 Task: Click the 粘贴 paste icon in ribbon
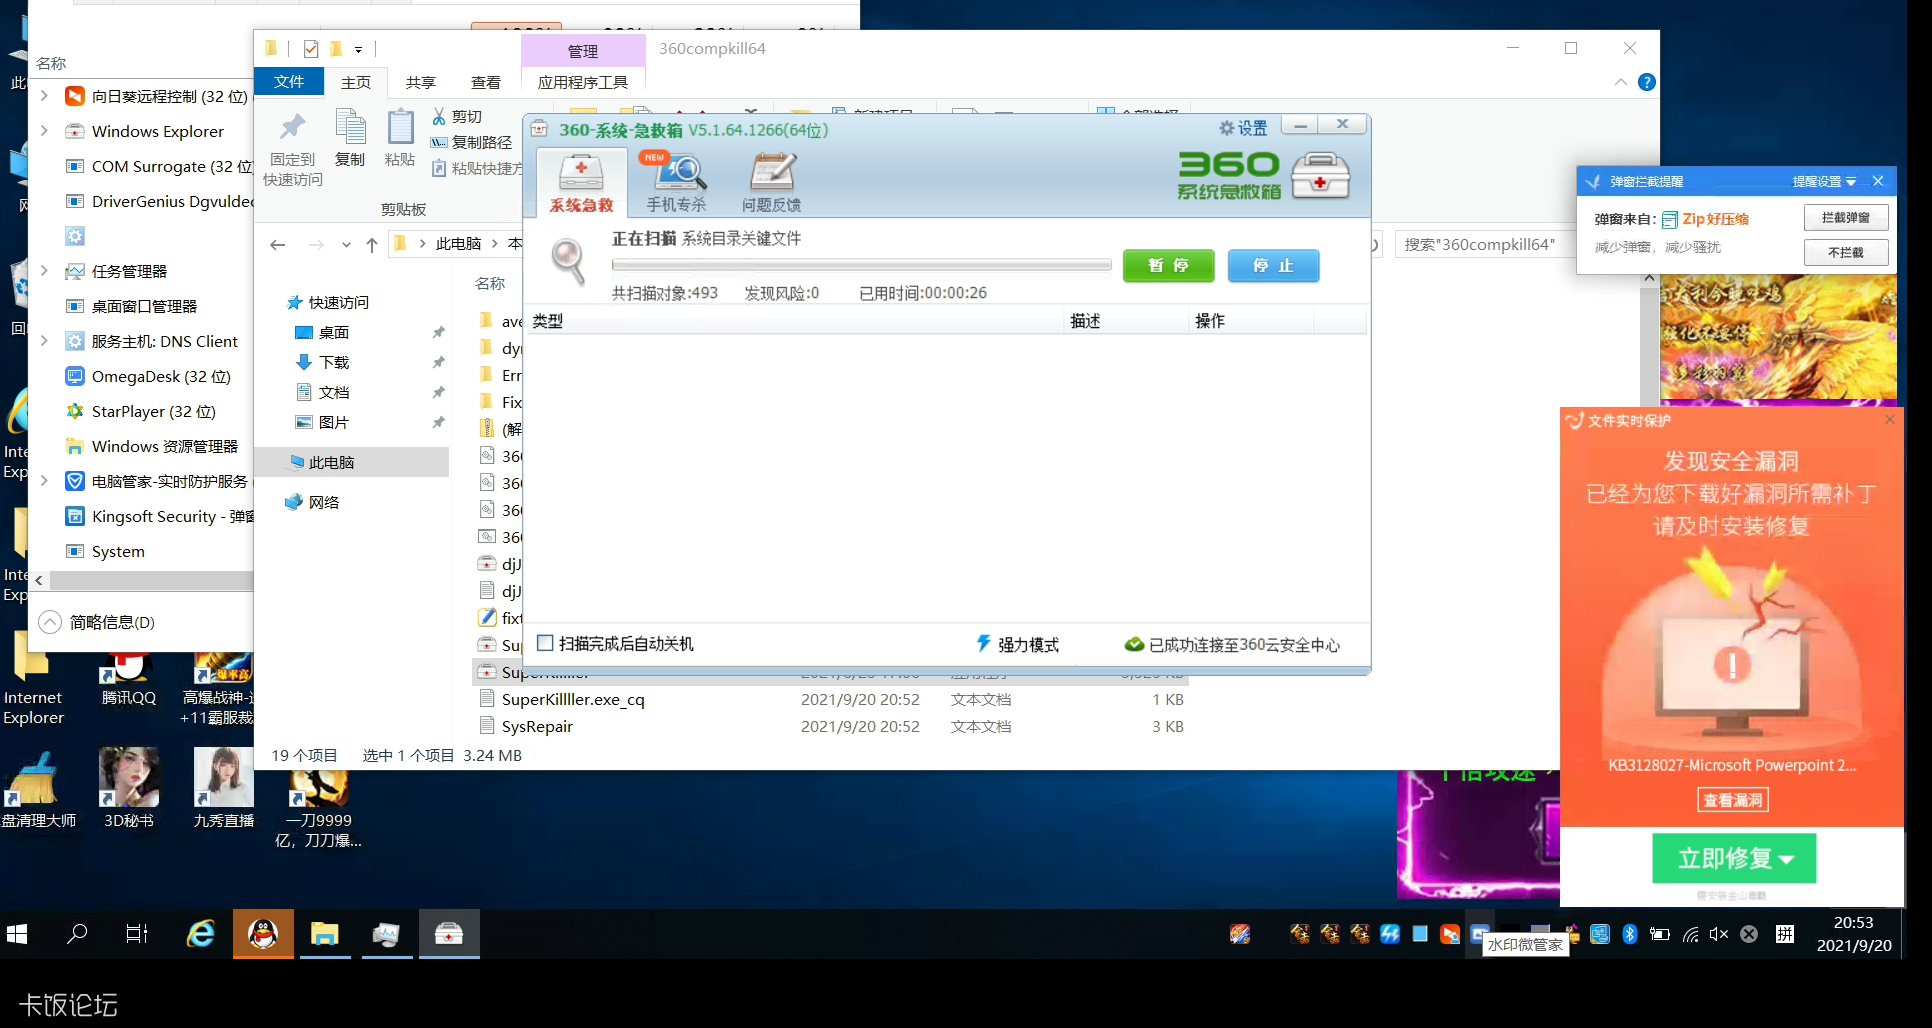400,127
